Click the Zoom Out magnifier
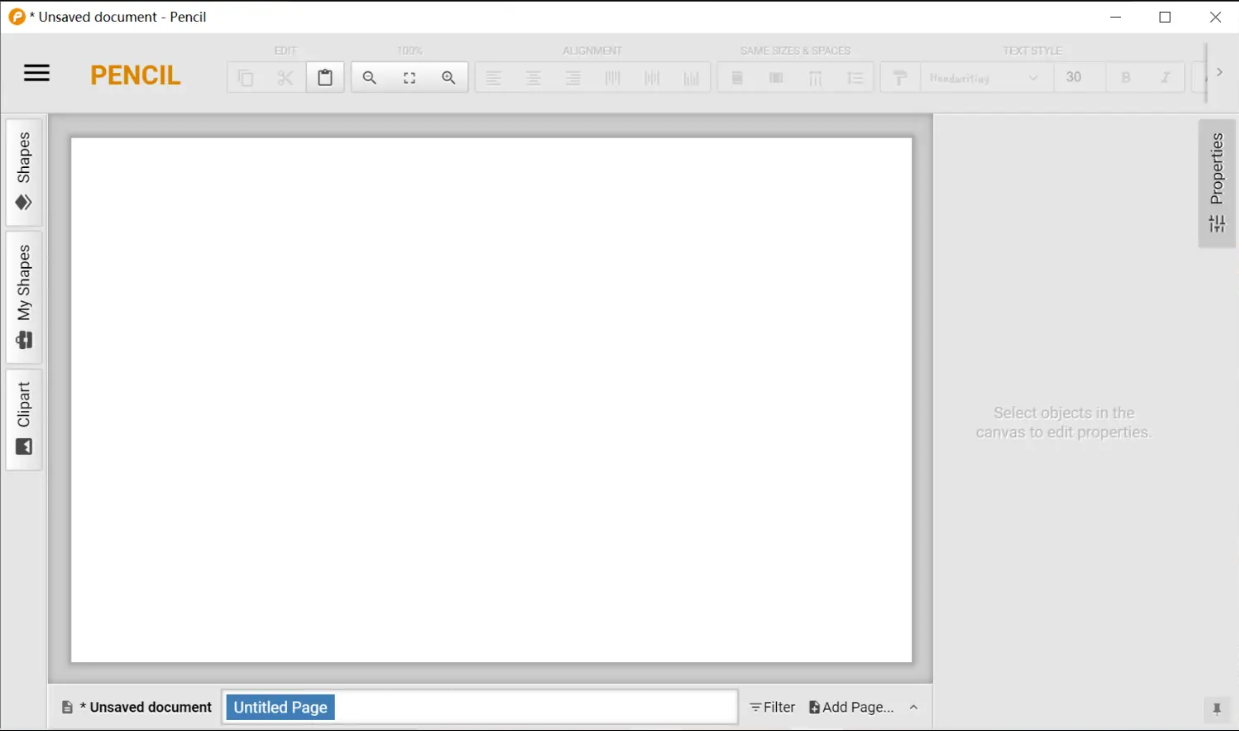The image size is (1239, 731). coord(370,78)
